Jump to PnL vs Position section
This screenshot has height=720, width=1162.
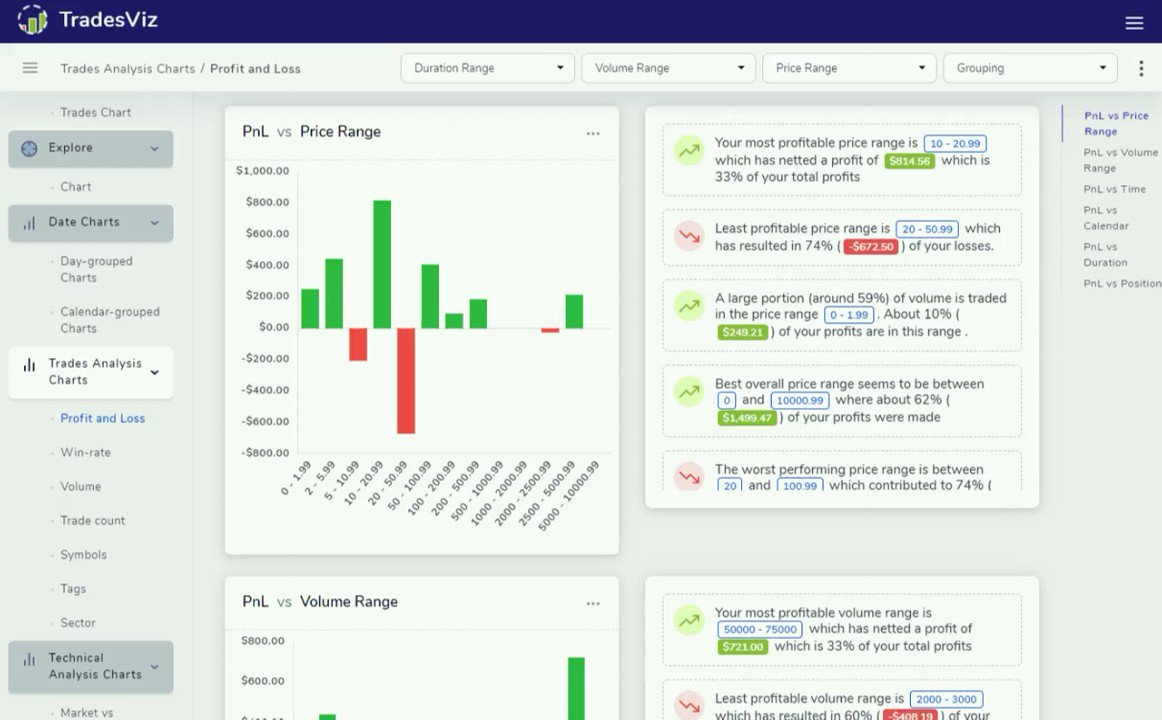tap(1121, 284)
